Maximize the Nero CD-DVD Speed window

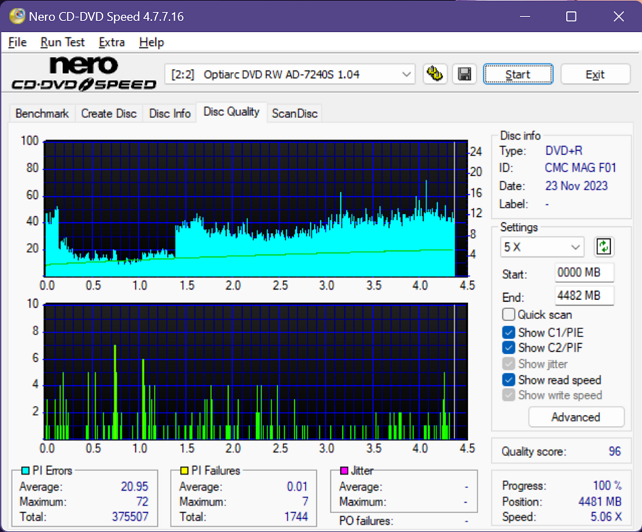[571, 16]
